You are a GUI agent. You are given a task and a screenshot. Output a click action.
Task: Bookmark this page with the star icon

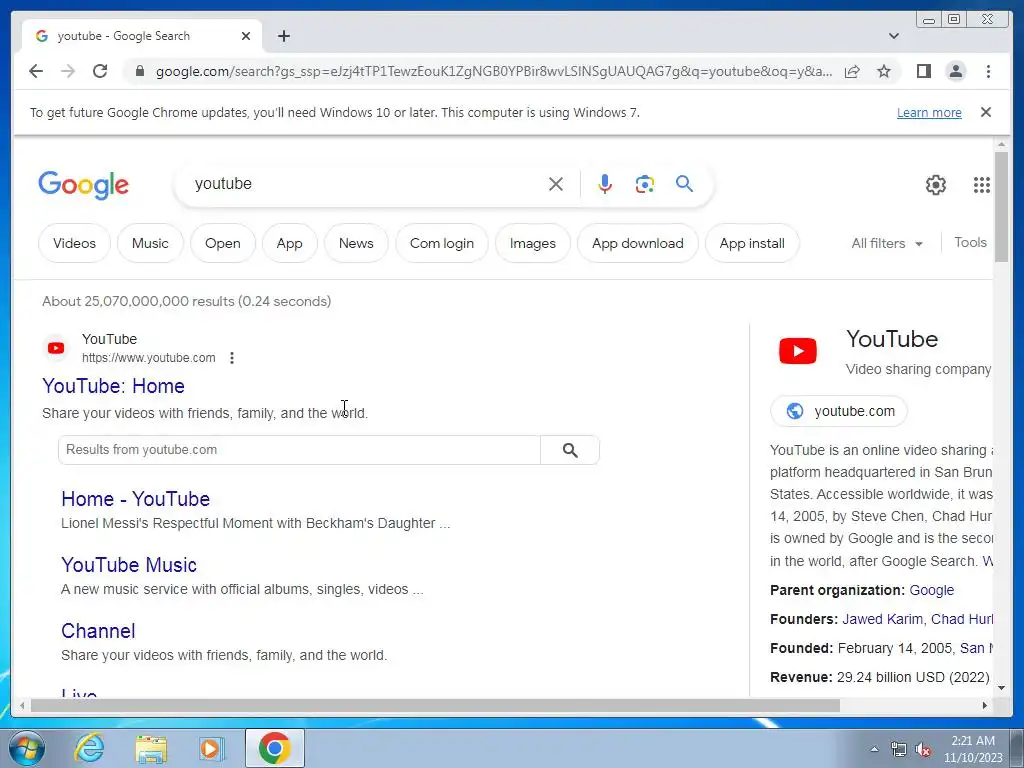[x=884, y=71]
